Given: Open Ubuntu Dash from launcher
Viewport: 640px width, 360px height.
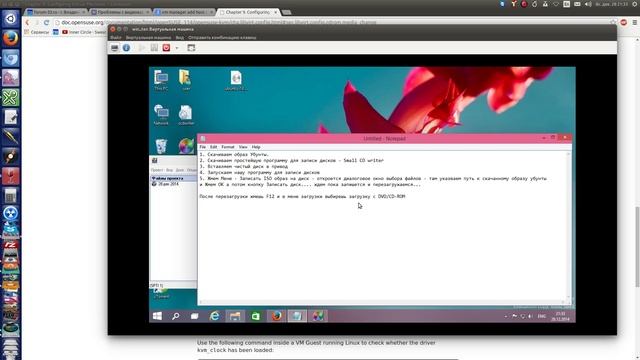Looking at the screenshot, I should click(10, 19).
